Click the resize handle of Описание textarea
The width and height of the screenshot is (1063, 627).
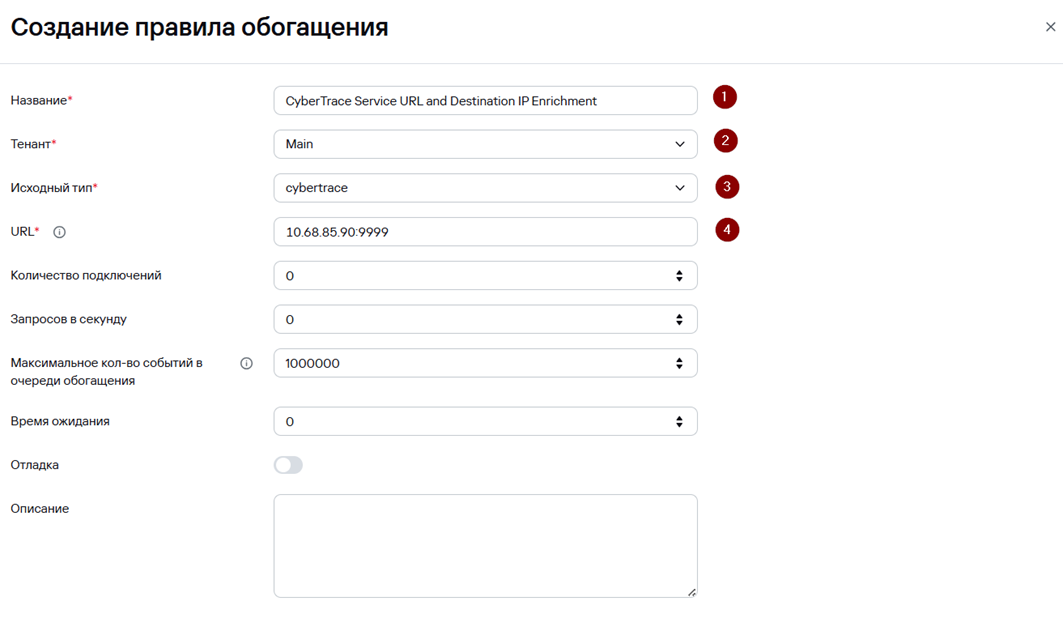pyautogui.click(x=691, y=592)
